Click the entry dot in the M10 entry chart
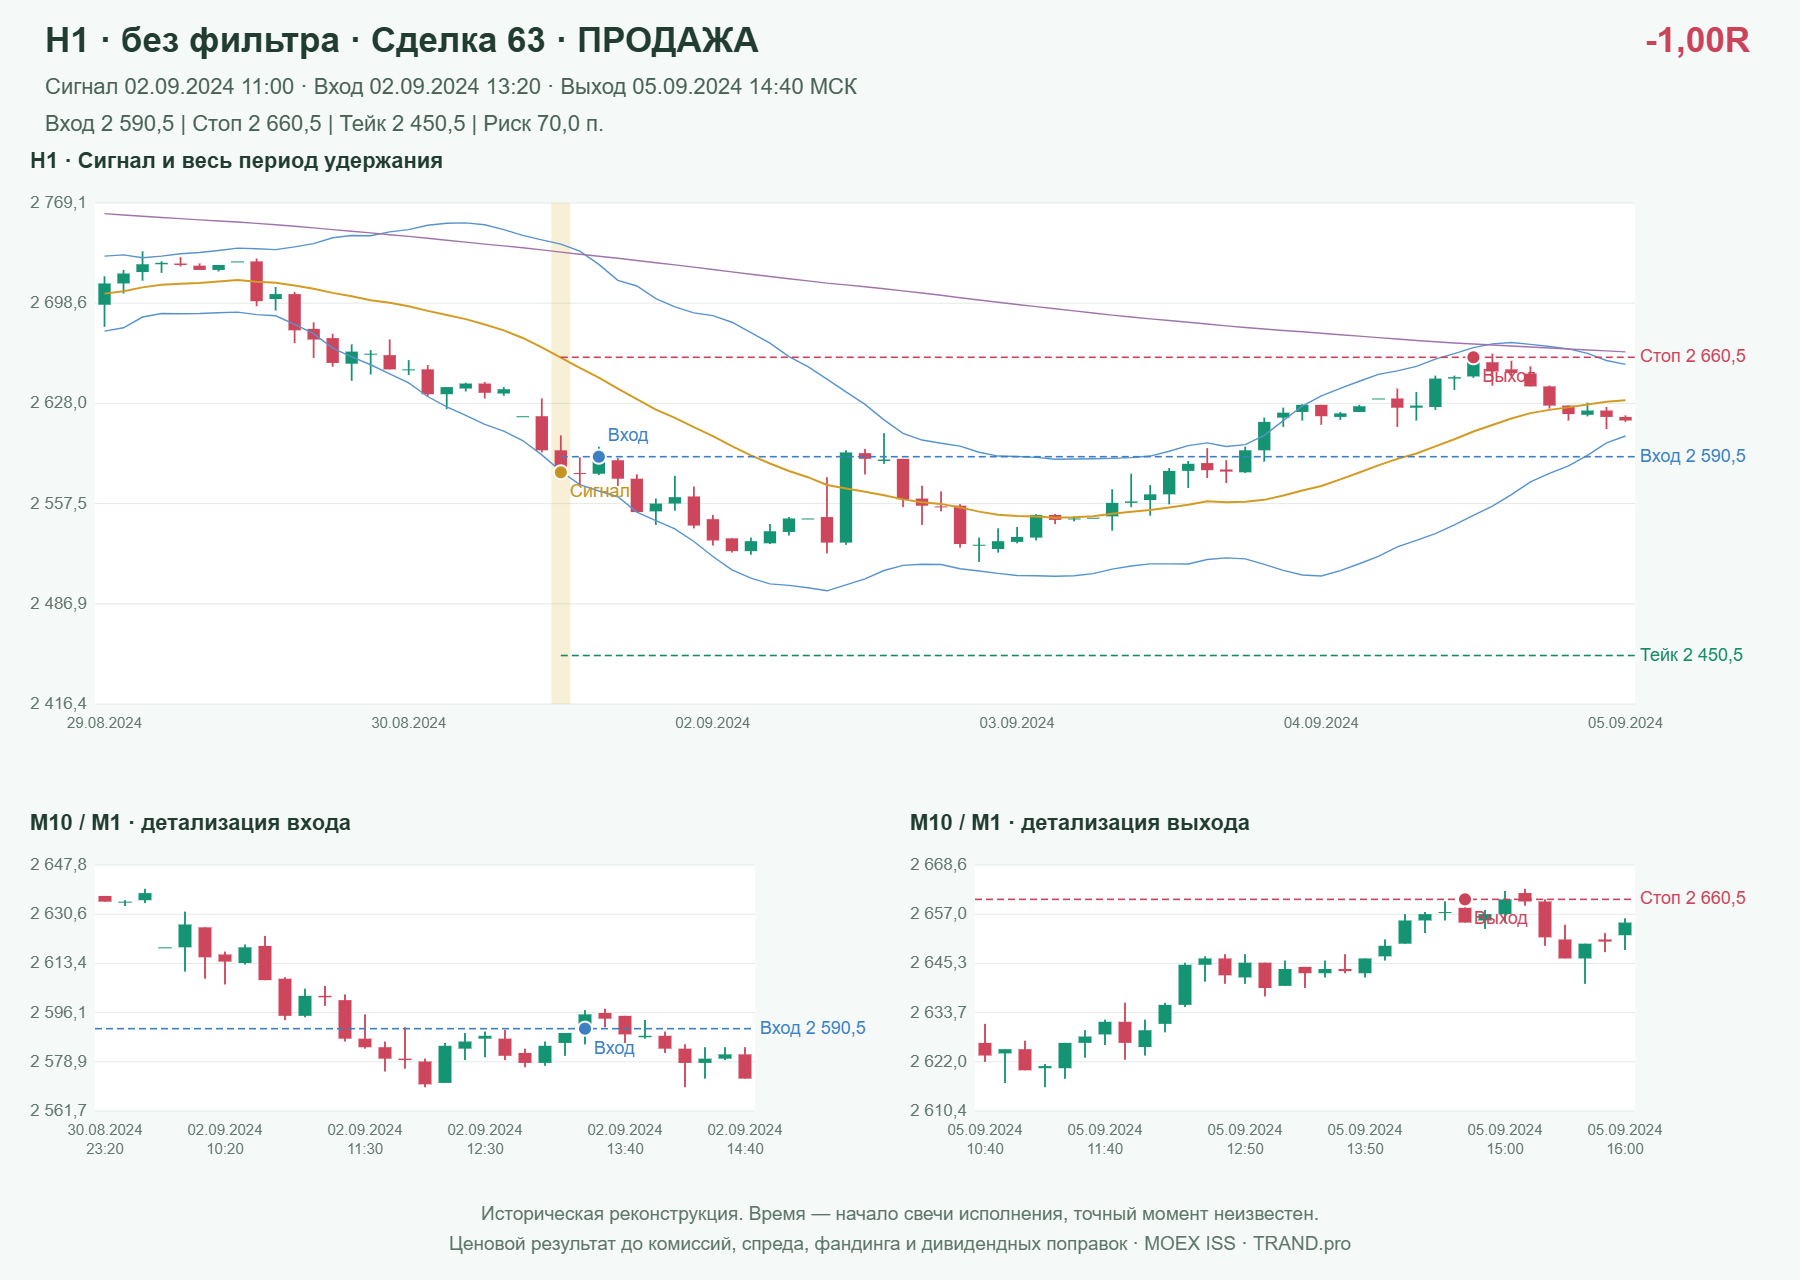 [x=585, y=1028]
